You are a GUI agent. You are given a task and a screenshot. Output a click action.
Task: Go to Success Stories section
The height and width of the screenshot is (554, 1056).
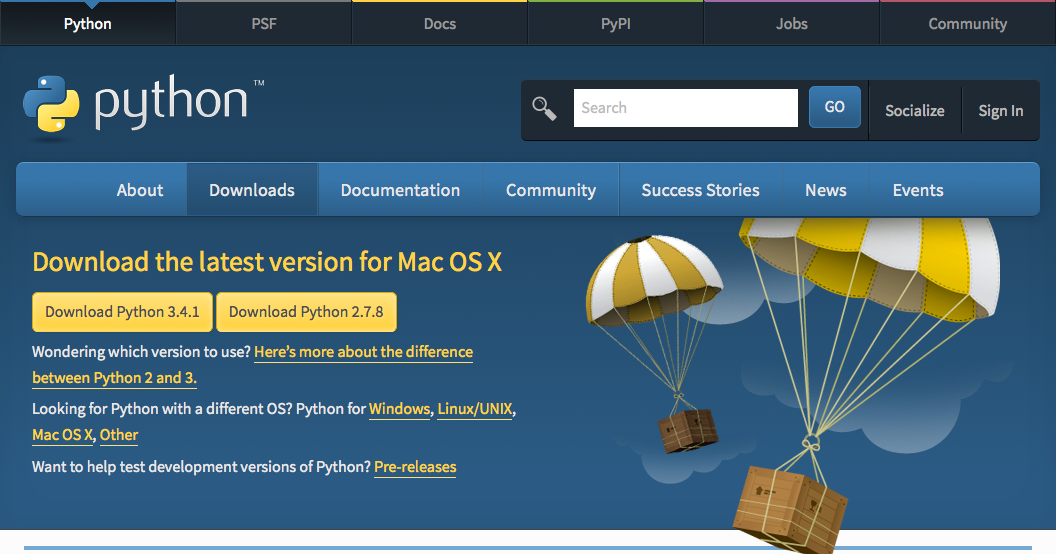[x=700, y=190]
